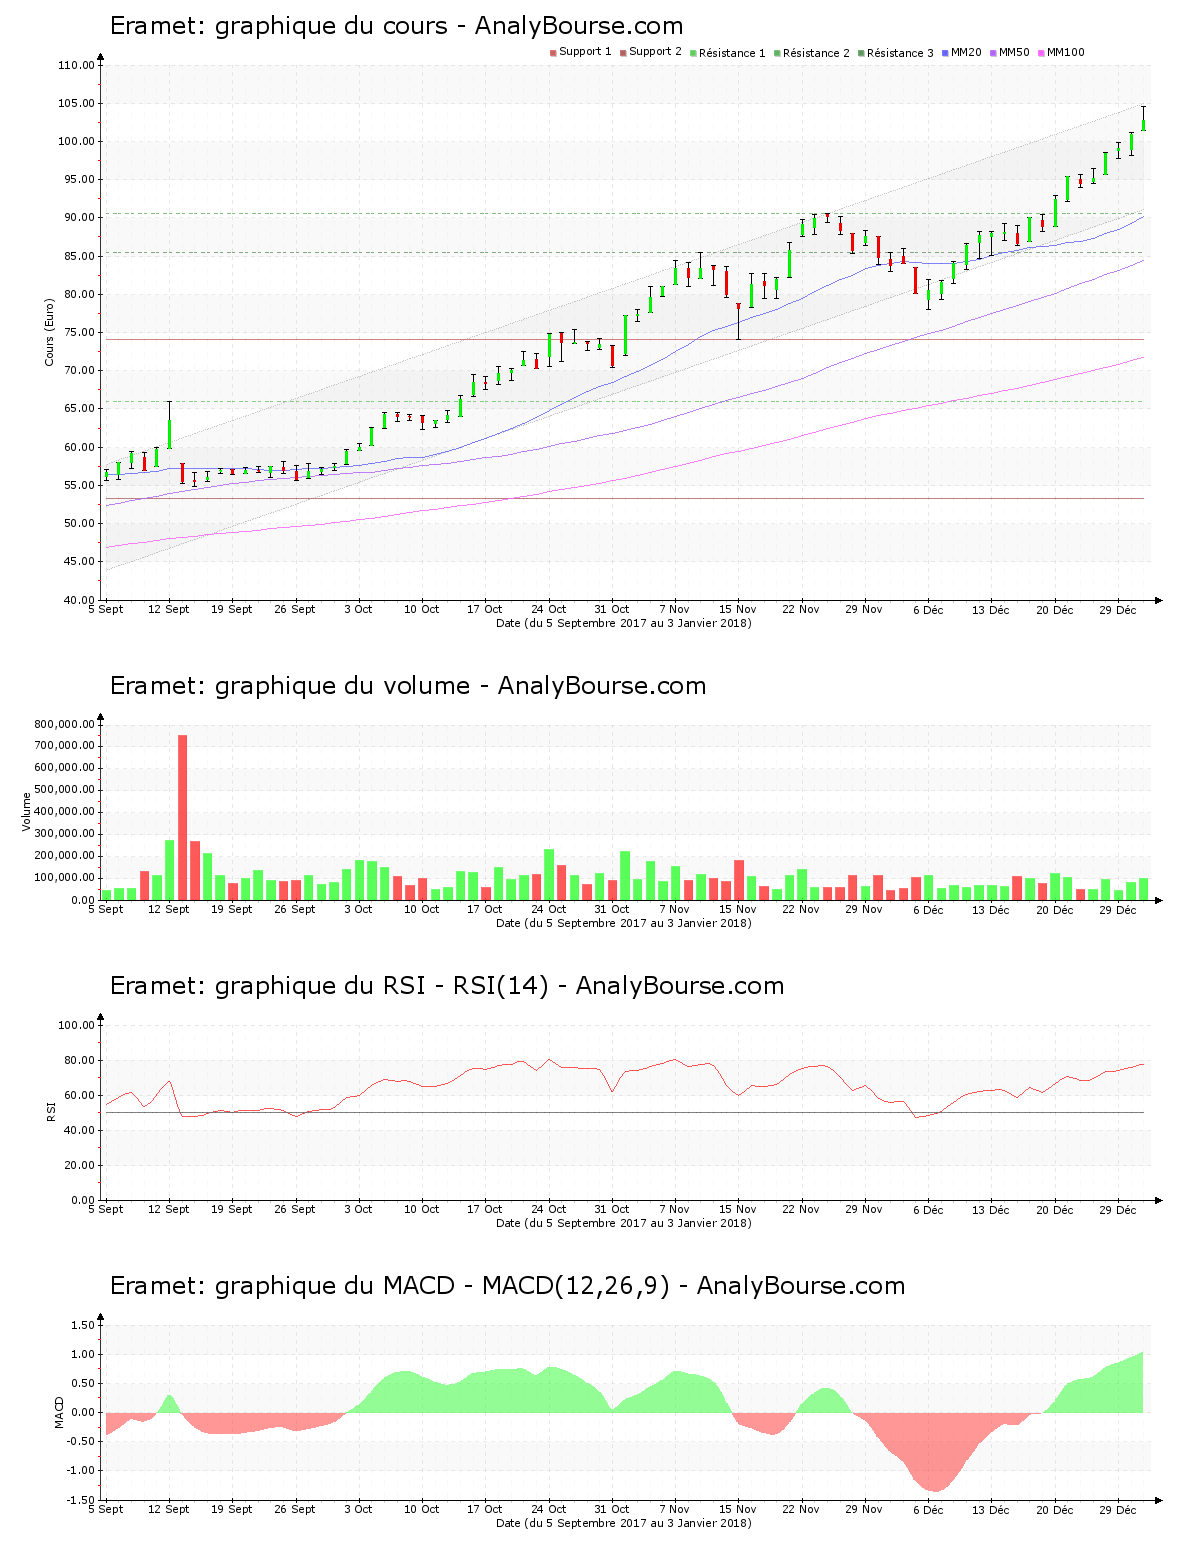1200x1550 pixels.
Task: Click the MM20 legend entry
Action: point(961,52)
